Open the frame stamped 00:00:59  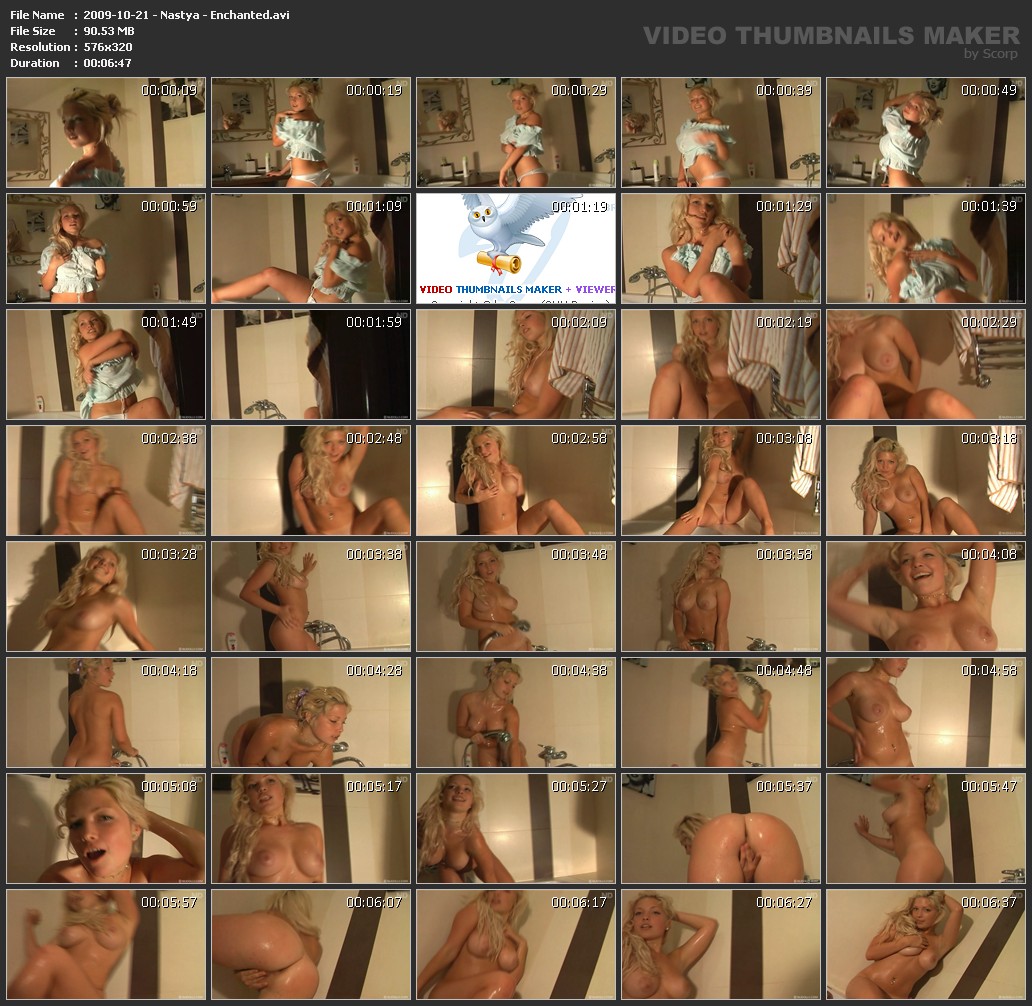tap(106, 249)
